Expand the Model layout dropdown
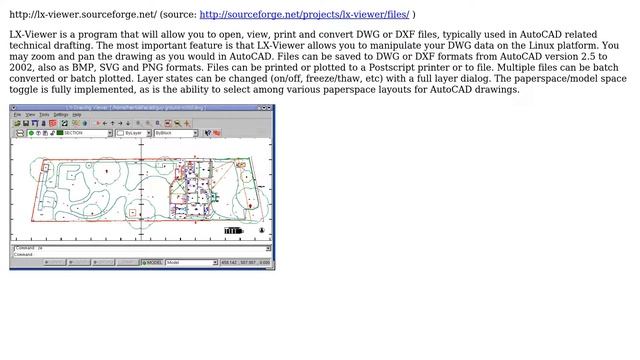This screenshot has width=640, height=360. click(215, 262)
